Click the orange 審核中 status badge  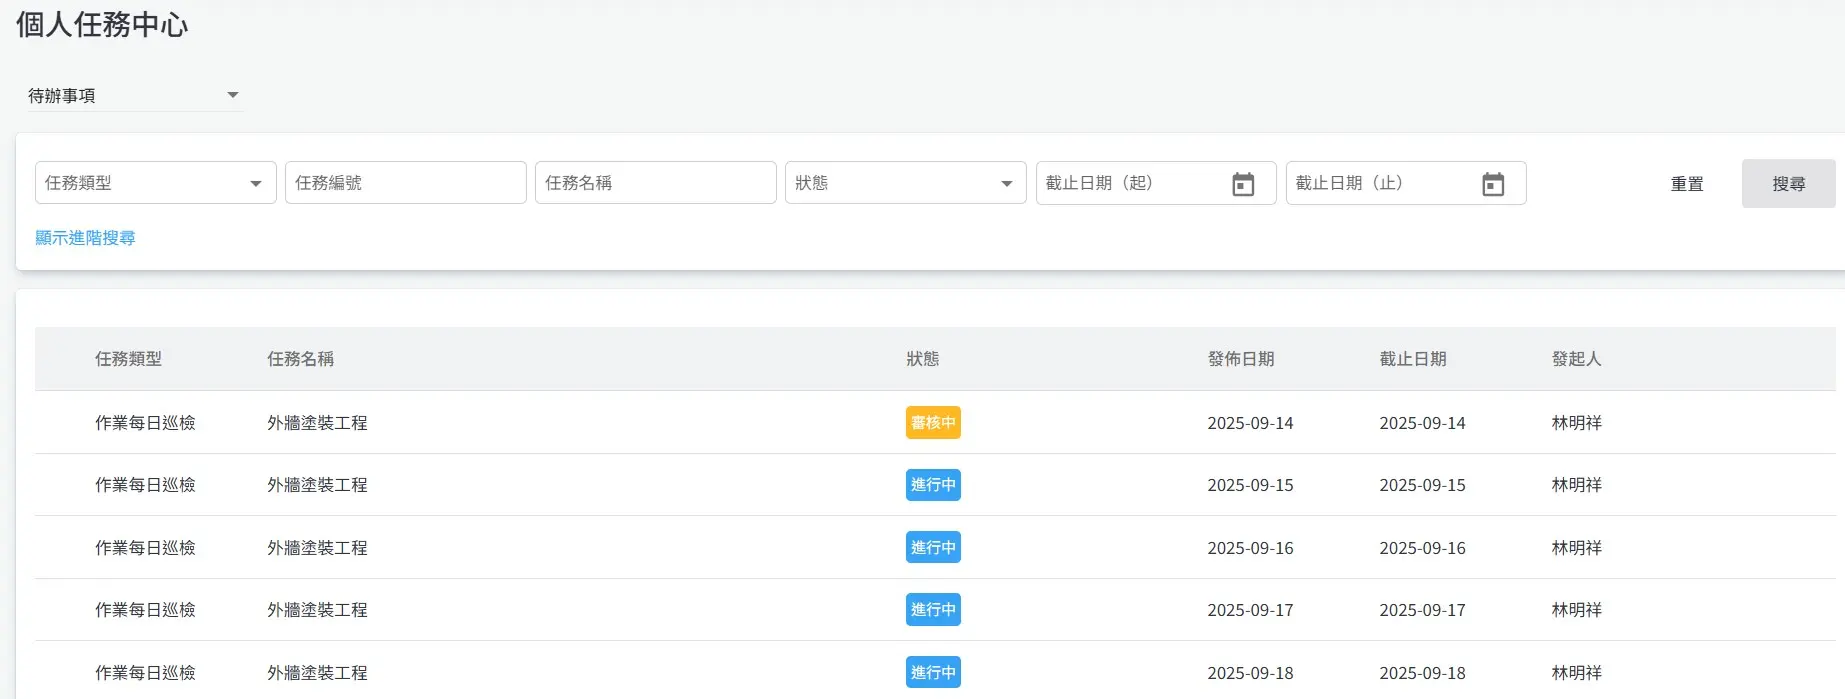pyautogui.click(x=933, y=423)
